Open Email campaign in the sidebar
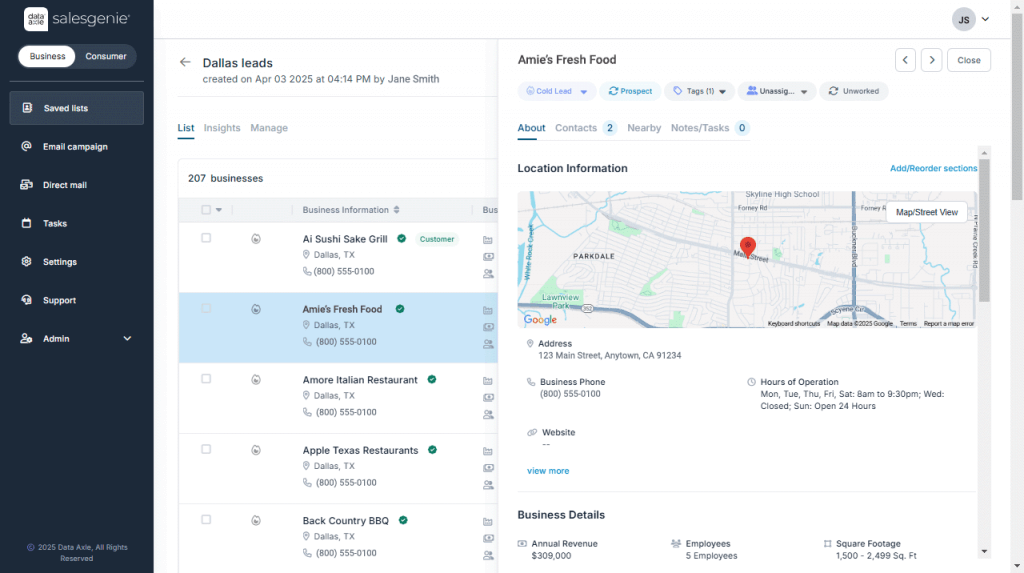 (x=76, y=146)
